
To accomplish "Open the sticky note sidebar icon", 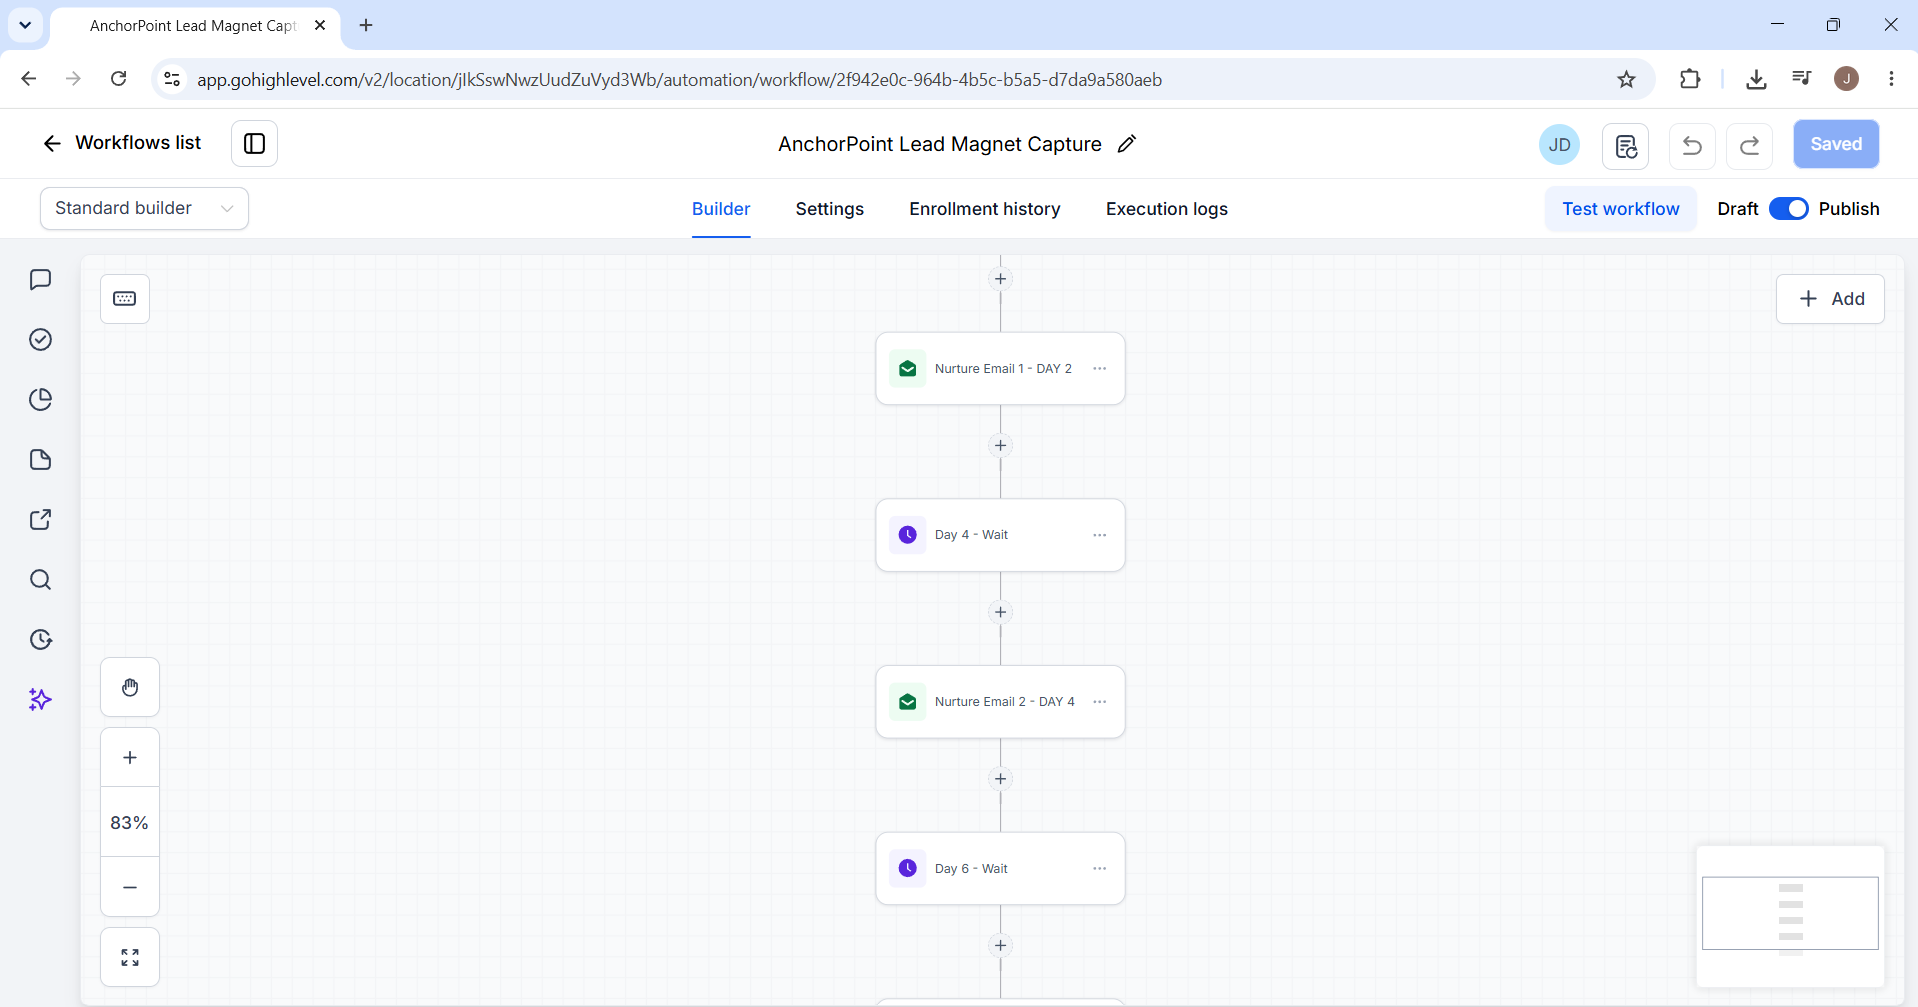I will [40, 460].
